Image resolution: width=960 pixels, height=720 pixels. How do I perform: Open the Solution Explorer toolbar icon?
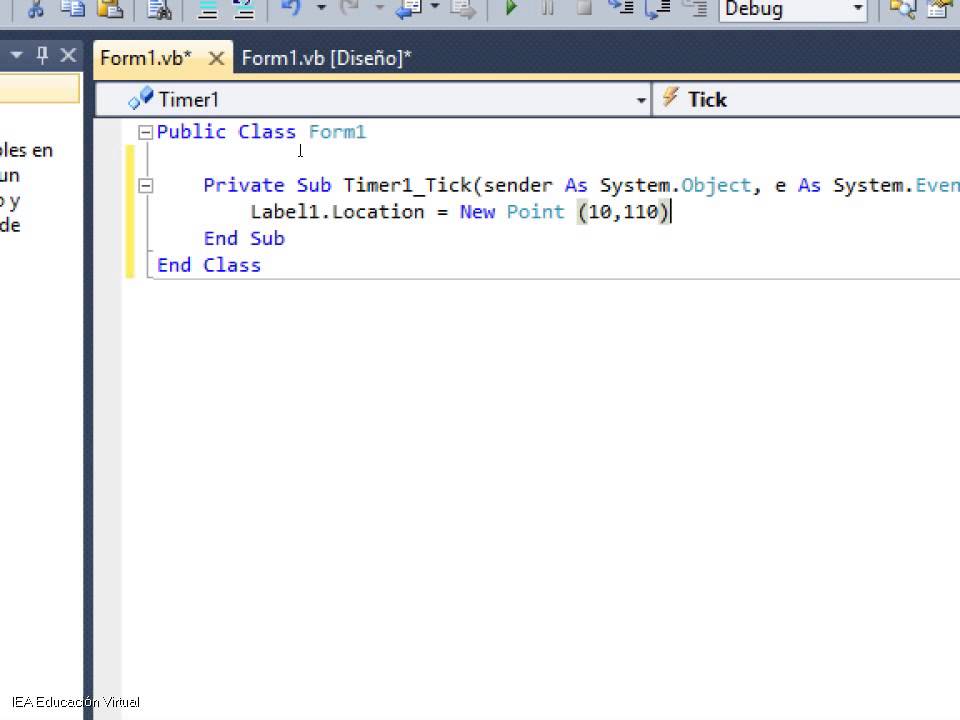pos(902,9)
